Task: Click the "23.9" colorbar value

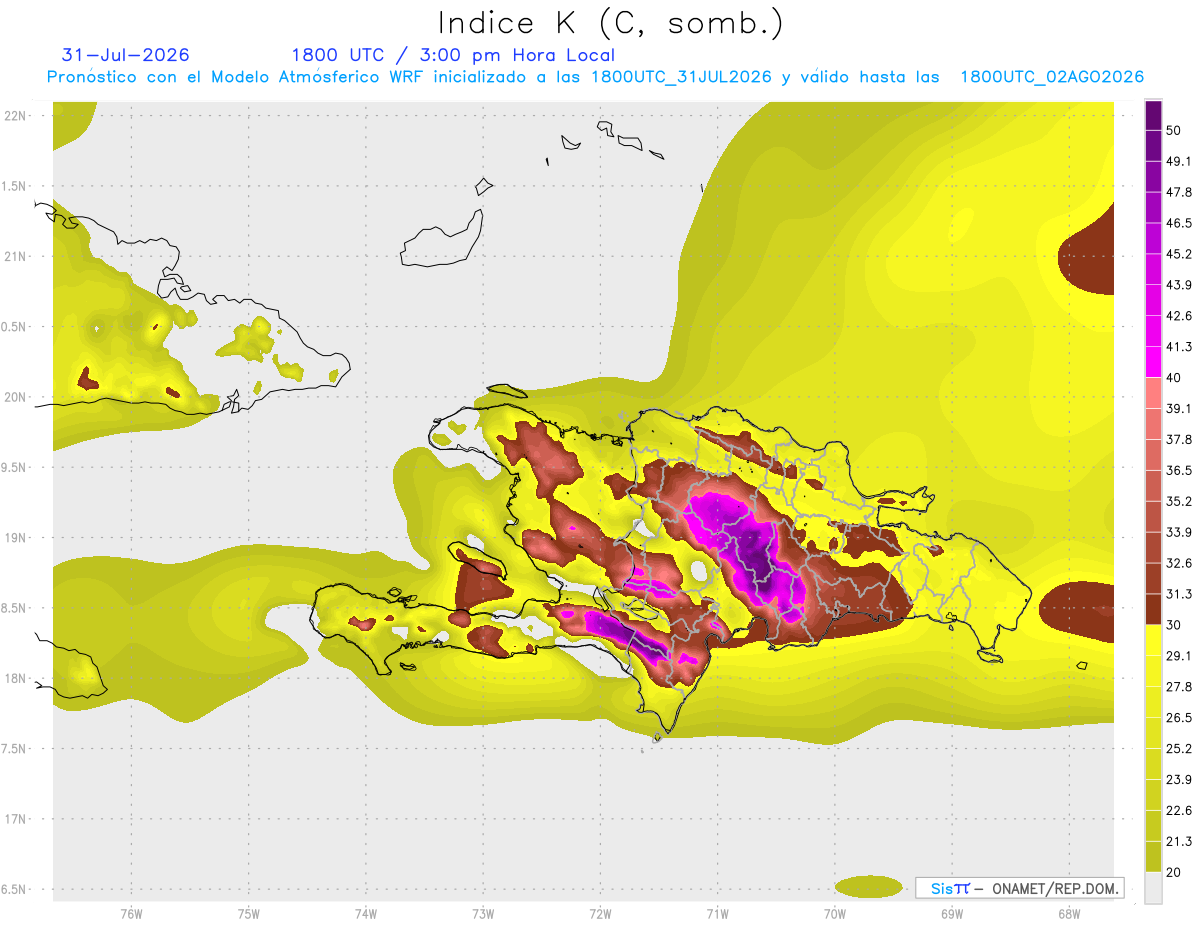Action: point(1179,779)
